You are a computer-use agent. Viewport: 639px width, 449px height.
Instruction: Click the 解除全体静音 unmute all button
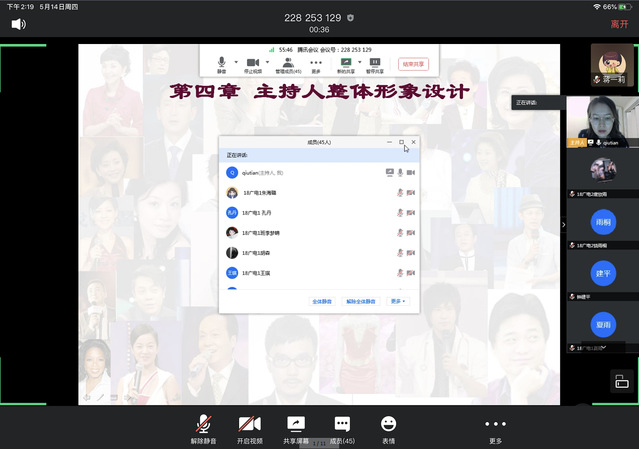pyautogui.click(x=361, y=301)
